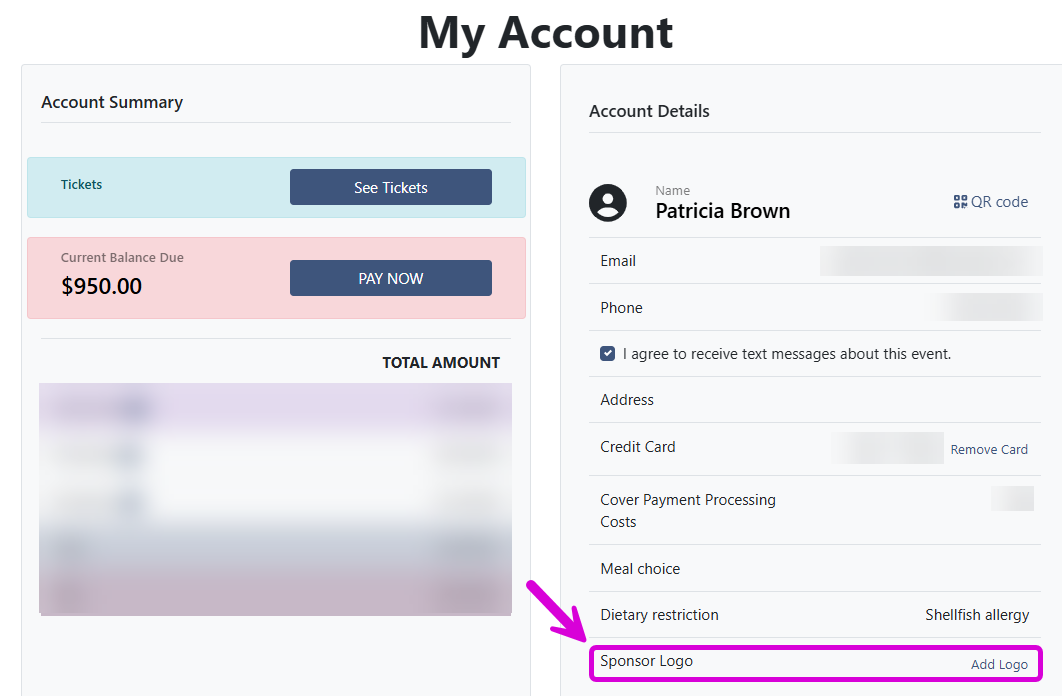The width and height of the screenshot is (1062, 696).
Task: Click the PAY NOW button
Action: pyautogui.click(x=390, y=278)
